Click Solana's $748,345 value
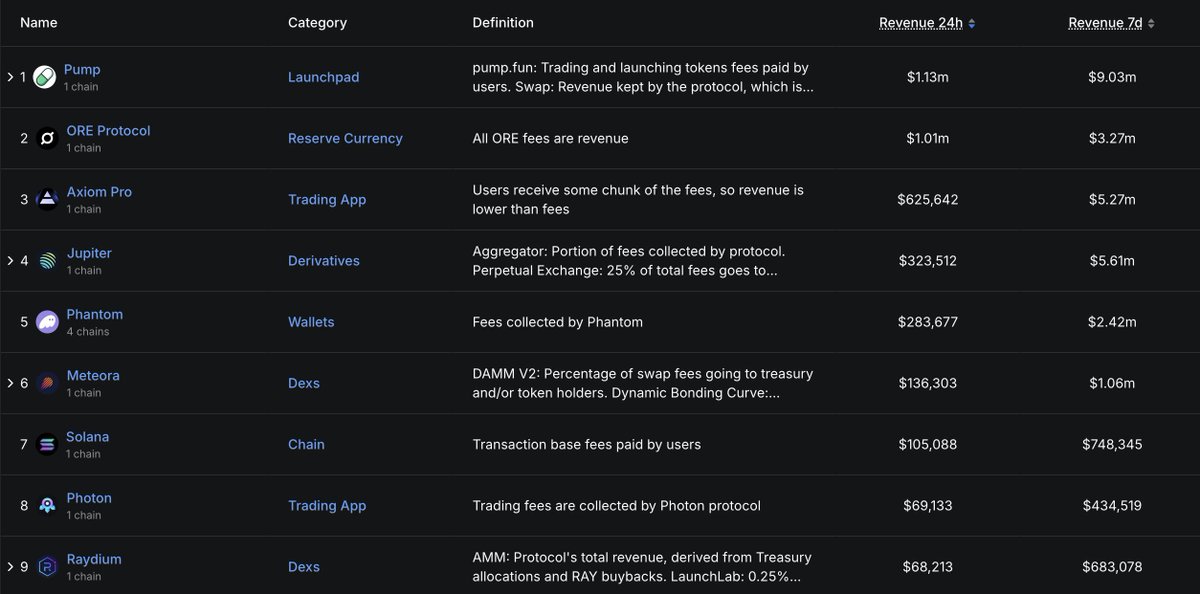Viewport: 1200px width, 594px height. coord(1112,444)
